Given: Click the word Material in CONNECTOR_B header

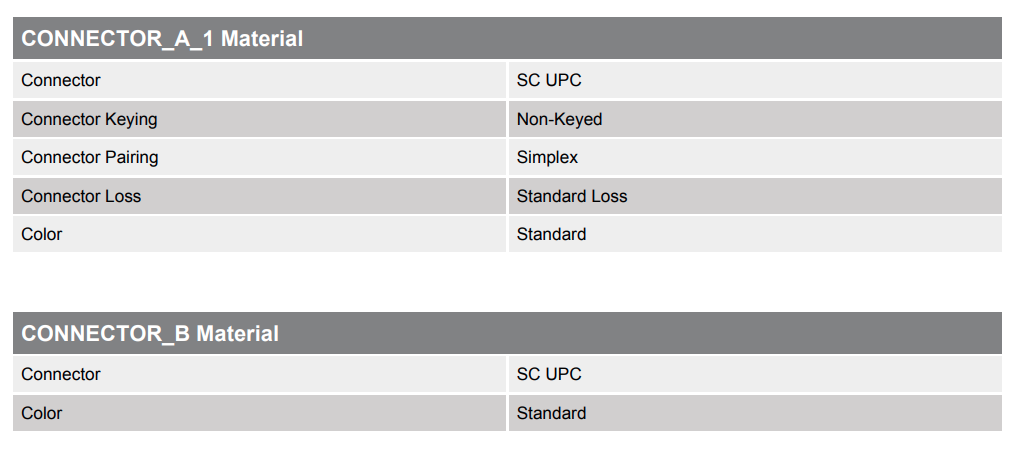Looking at the screenshot, I should click(x=237, y=333).
